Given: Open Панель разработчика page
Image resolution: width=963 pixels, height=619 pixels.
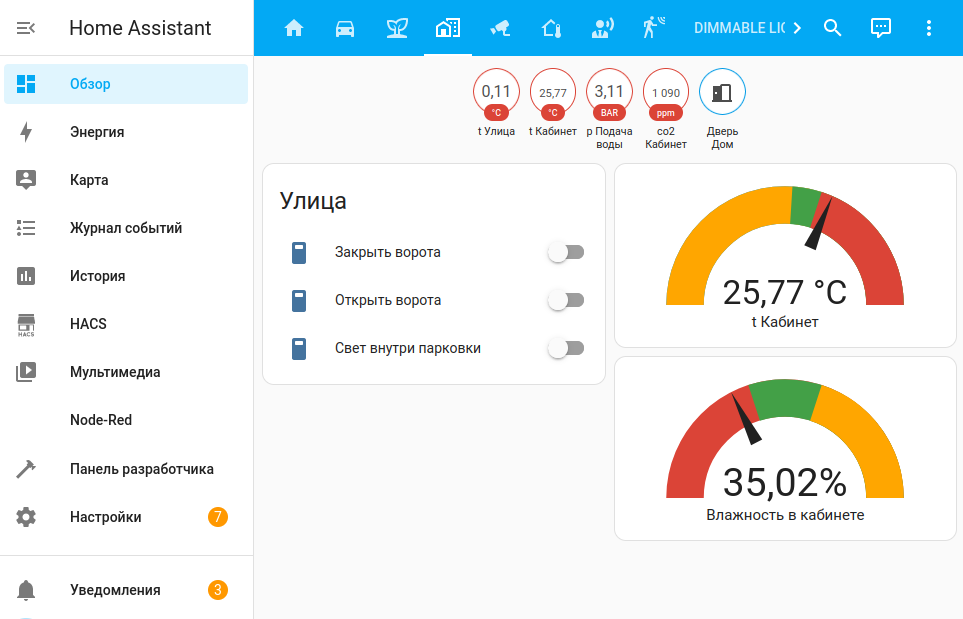Looking at the screenshot, I should coord(141,469).
